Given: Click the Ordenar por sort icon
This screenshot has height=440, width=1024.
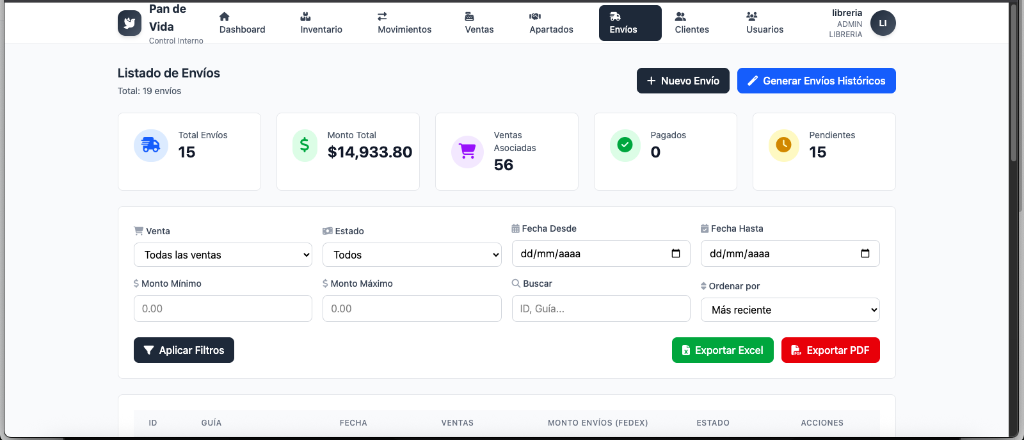Looking at the screenshot, I should click(x=704, y=286).
